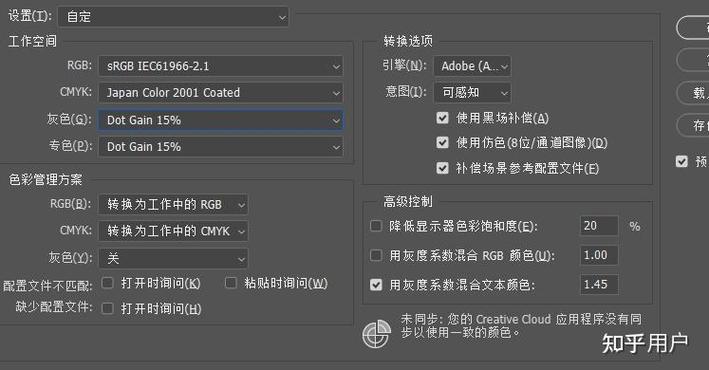Toggle the preview checkbox near the right edge
Image resolution: width=709 pixels, height=370 pixels.
coord(681,161)
